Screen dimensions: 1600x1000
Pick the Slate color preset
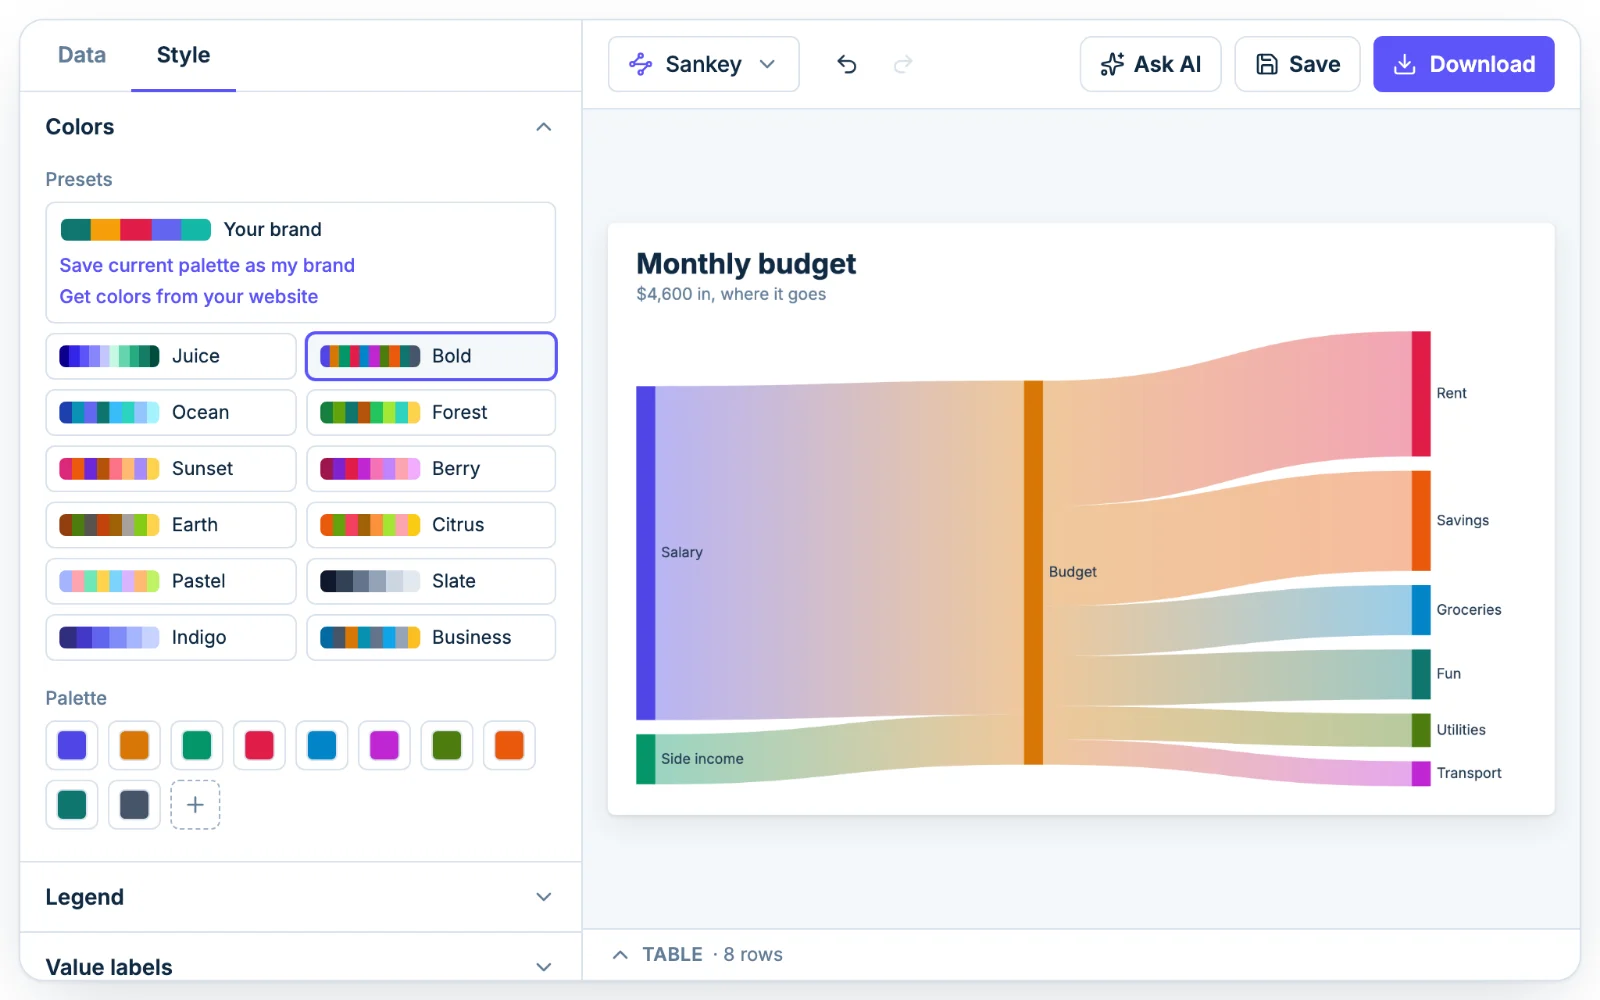coord(431,581)
